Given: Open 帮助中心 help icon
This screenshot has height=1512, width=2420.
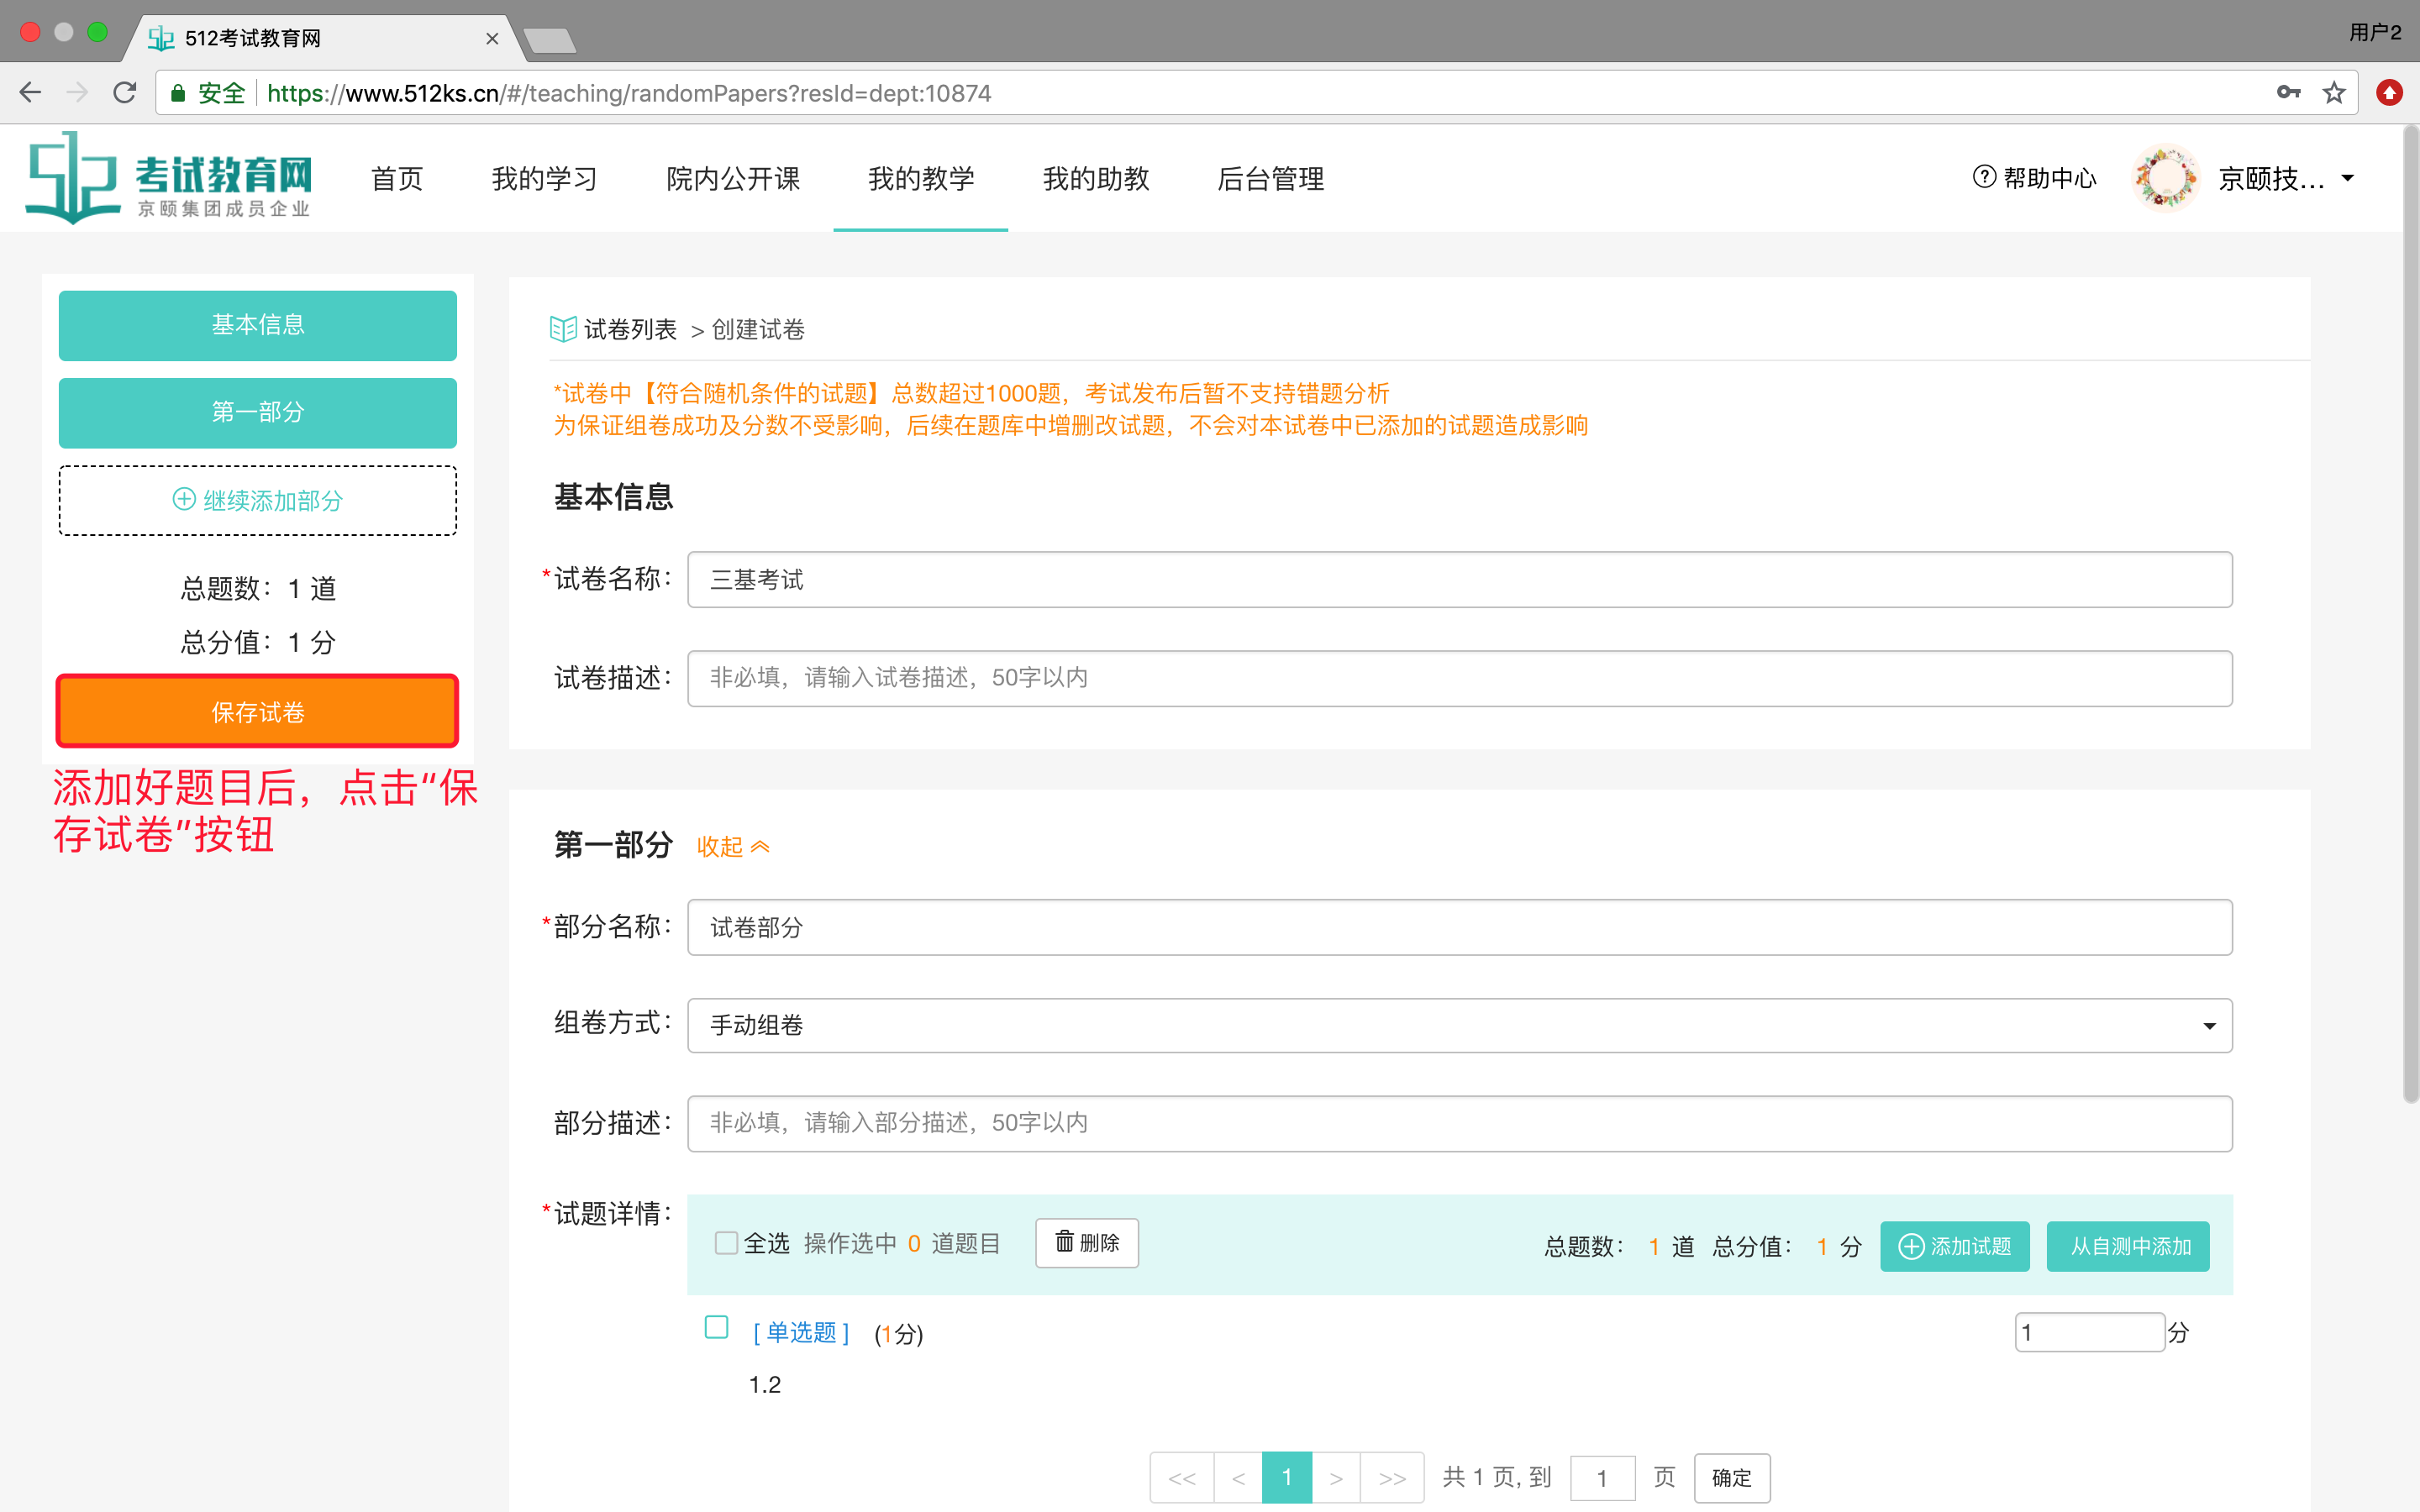Looking at the screenshot, I should [x=1984, y=178].
